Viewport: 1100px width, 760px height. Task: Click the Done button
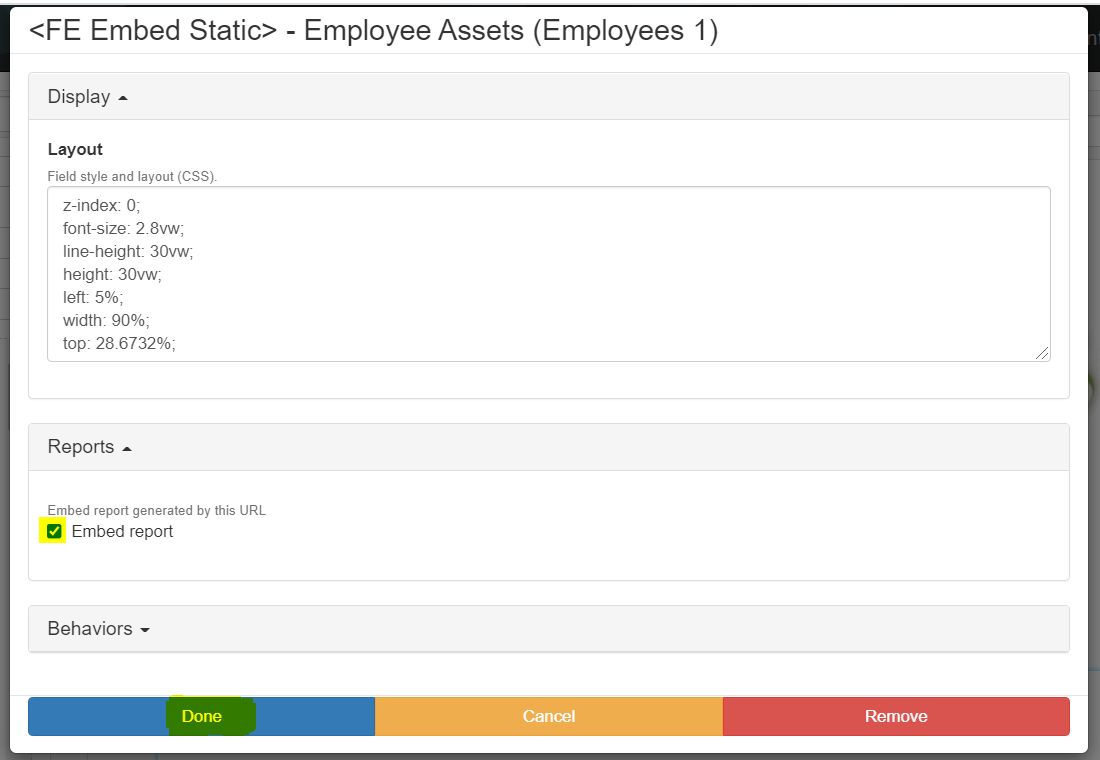click(x=201, y=716)
